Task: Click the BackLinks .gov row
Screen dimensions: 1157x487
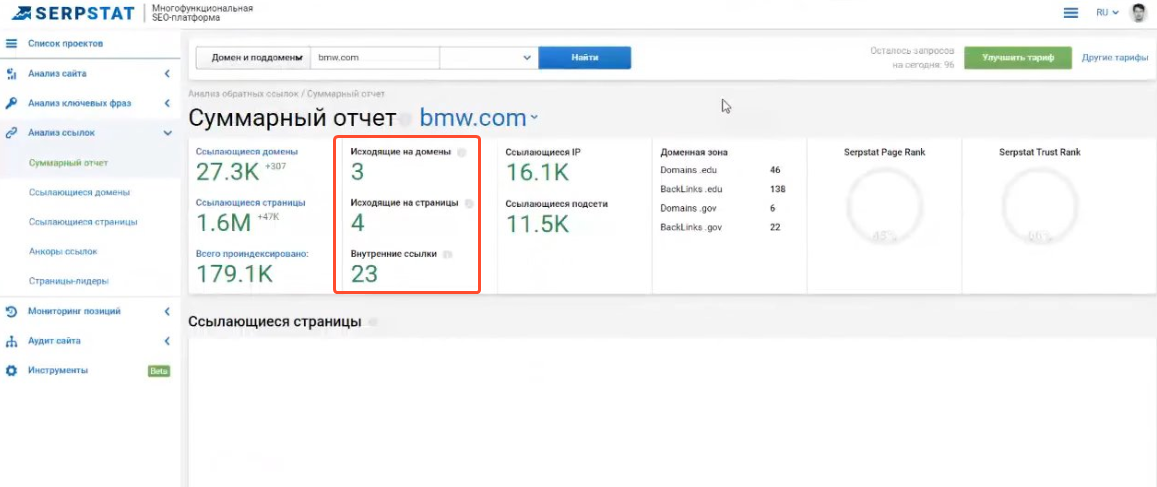Action: (720, 227)
